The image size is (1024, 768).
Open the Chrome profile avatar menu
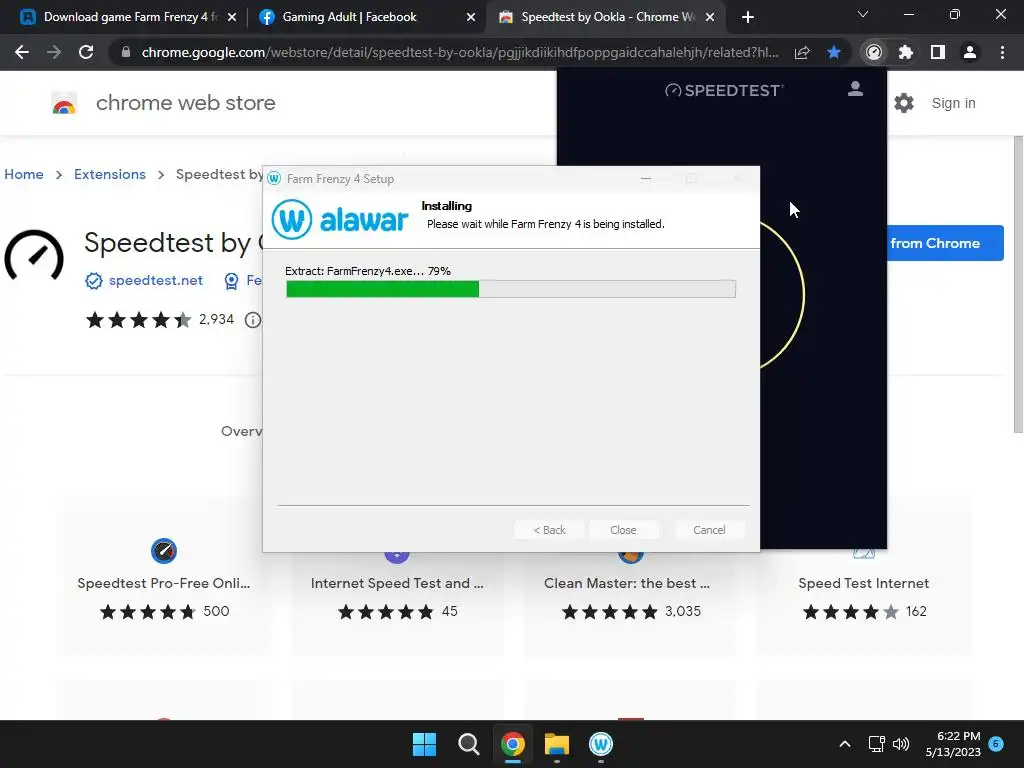[x=970, y=52]
